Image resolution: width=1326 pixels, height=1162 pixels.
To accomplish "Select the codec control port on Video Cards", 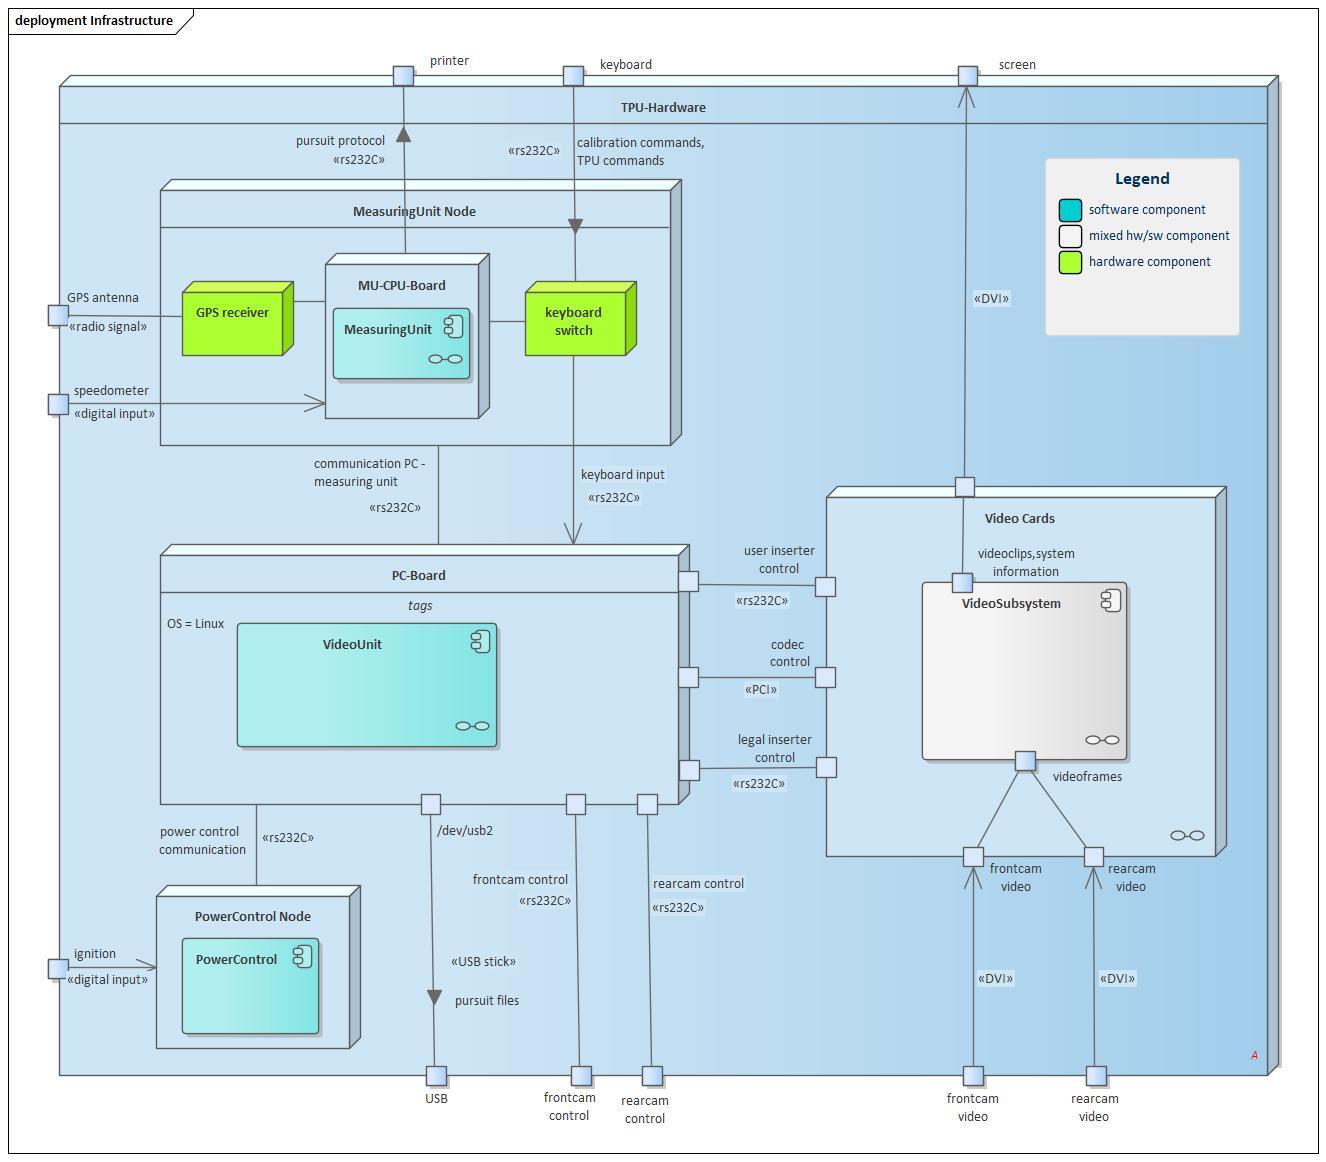I will [x=825, y=677].
